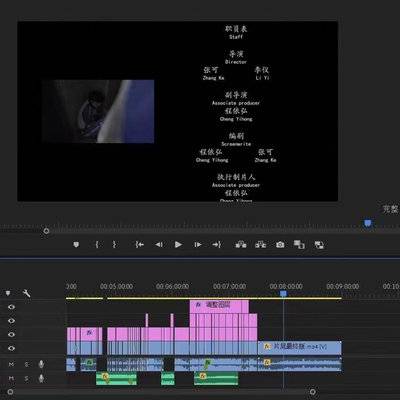Click the timeline scrollbar left handle
The image size is (400, 400).
tap(10, 392)
